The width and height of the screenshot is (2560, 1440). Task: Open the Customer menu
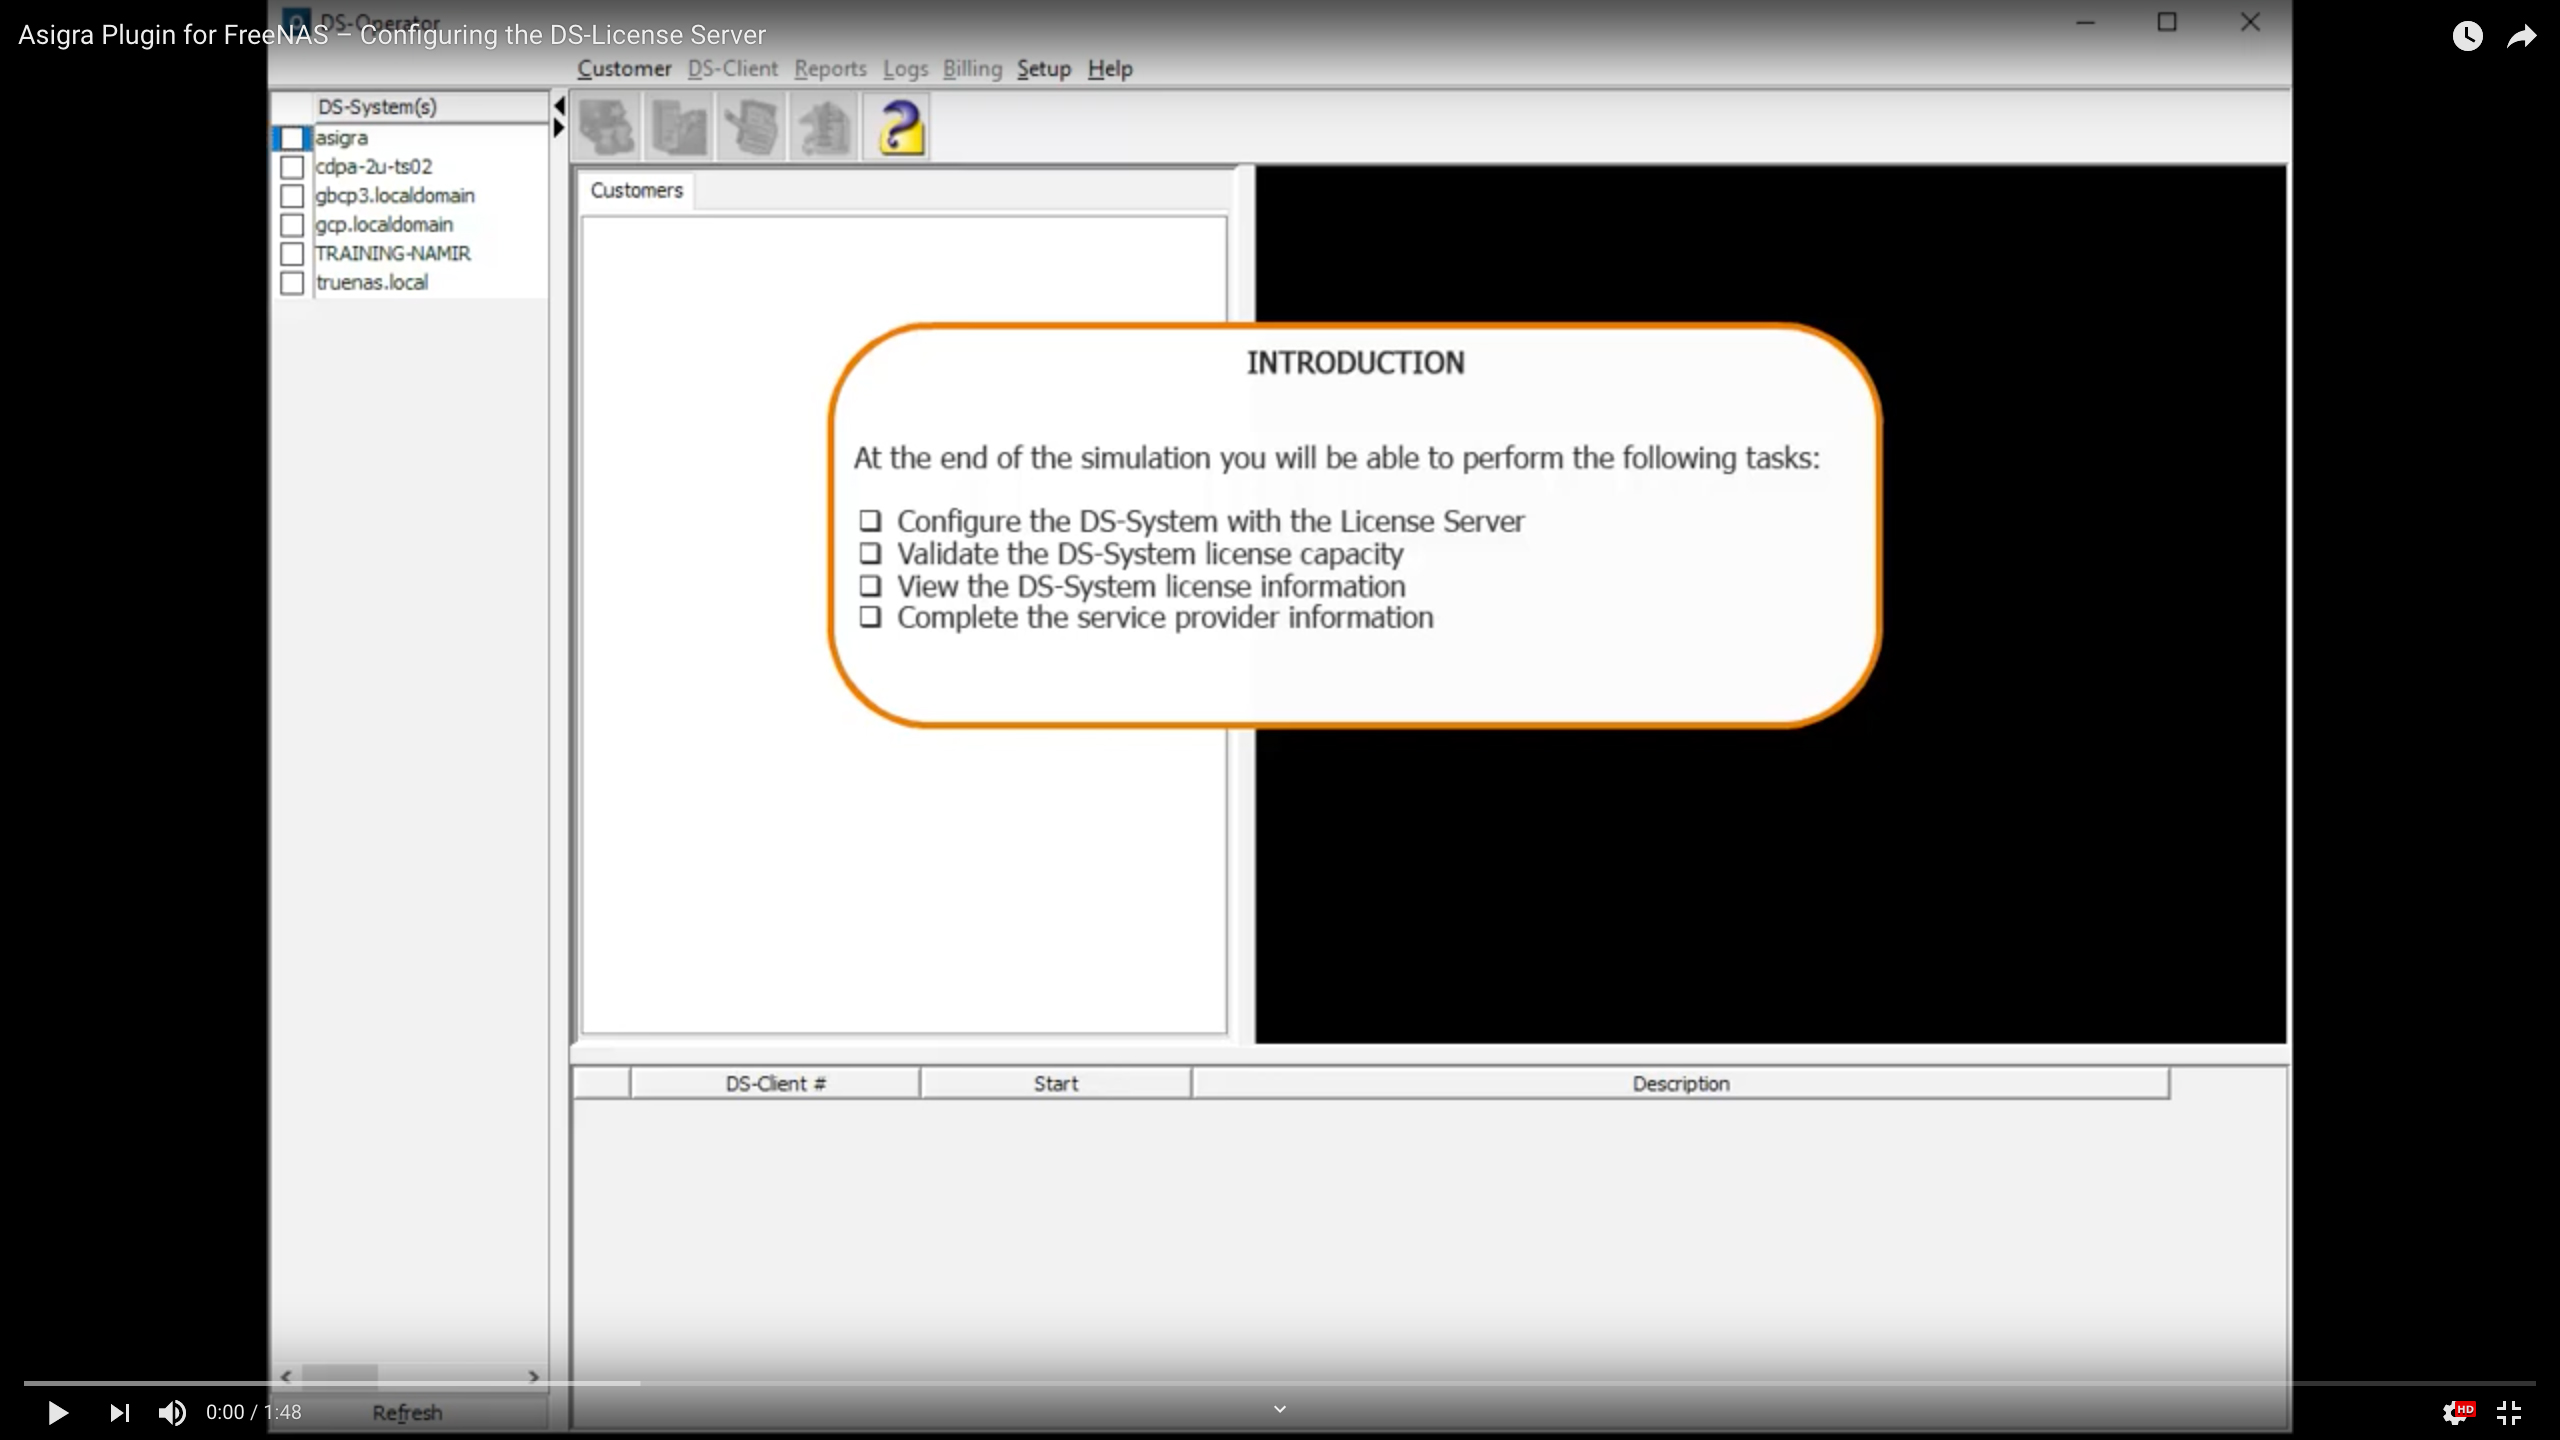(624, 69)
